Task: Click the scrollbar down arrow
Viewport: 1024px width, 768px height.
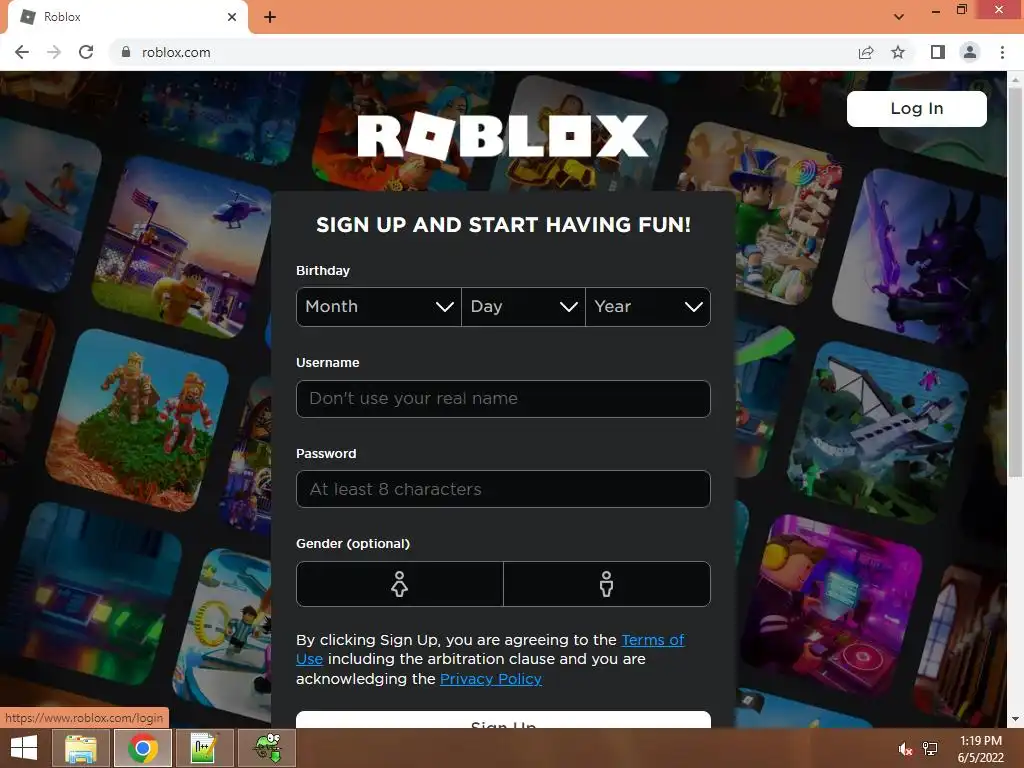Action: pos(1015,719)
